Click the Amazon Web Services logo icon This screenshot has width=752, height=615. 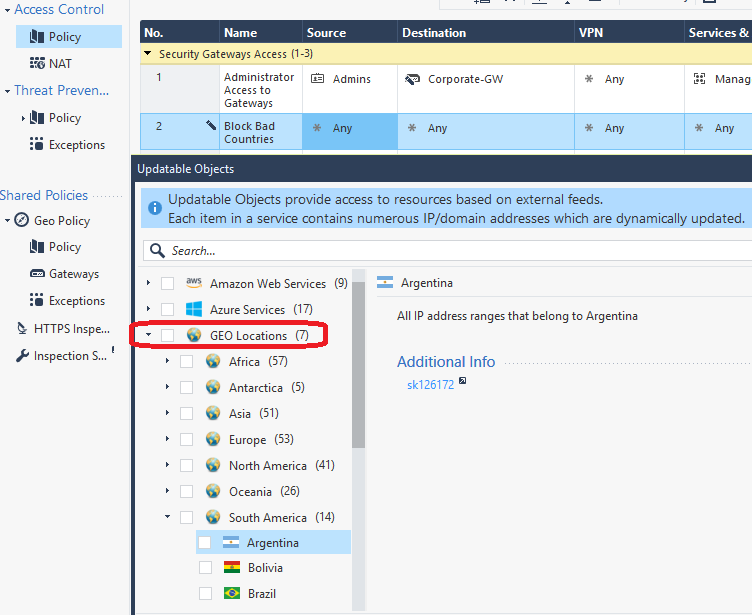click(194, 283)
